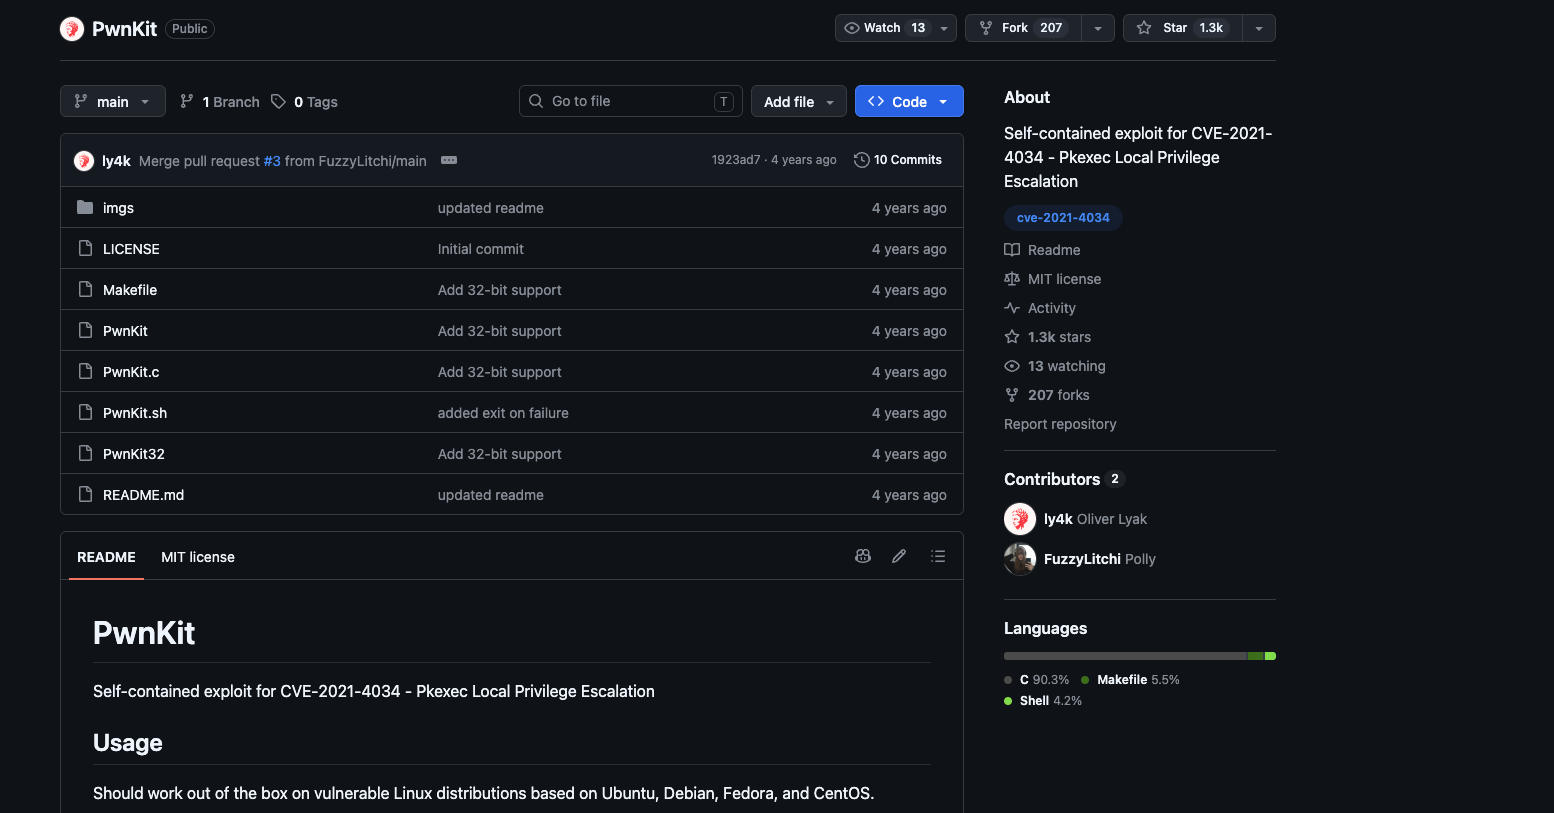Open the Shell 4.2% language link

[1043, 701]
